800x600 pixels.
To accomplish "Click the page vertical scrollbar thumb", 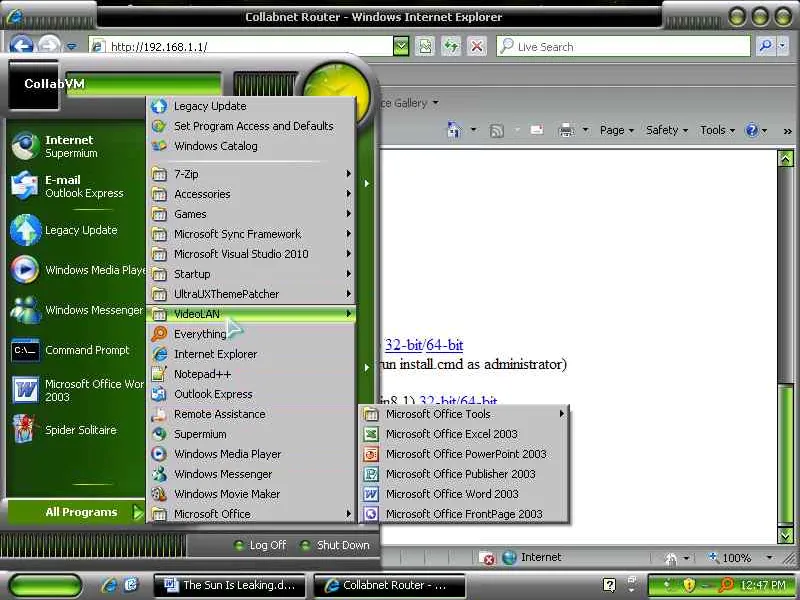I will coord(786,455).
